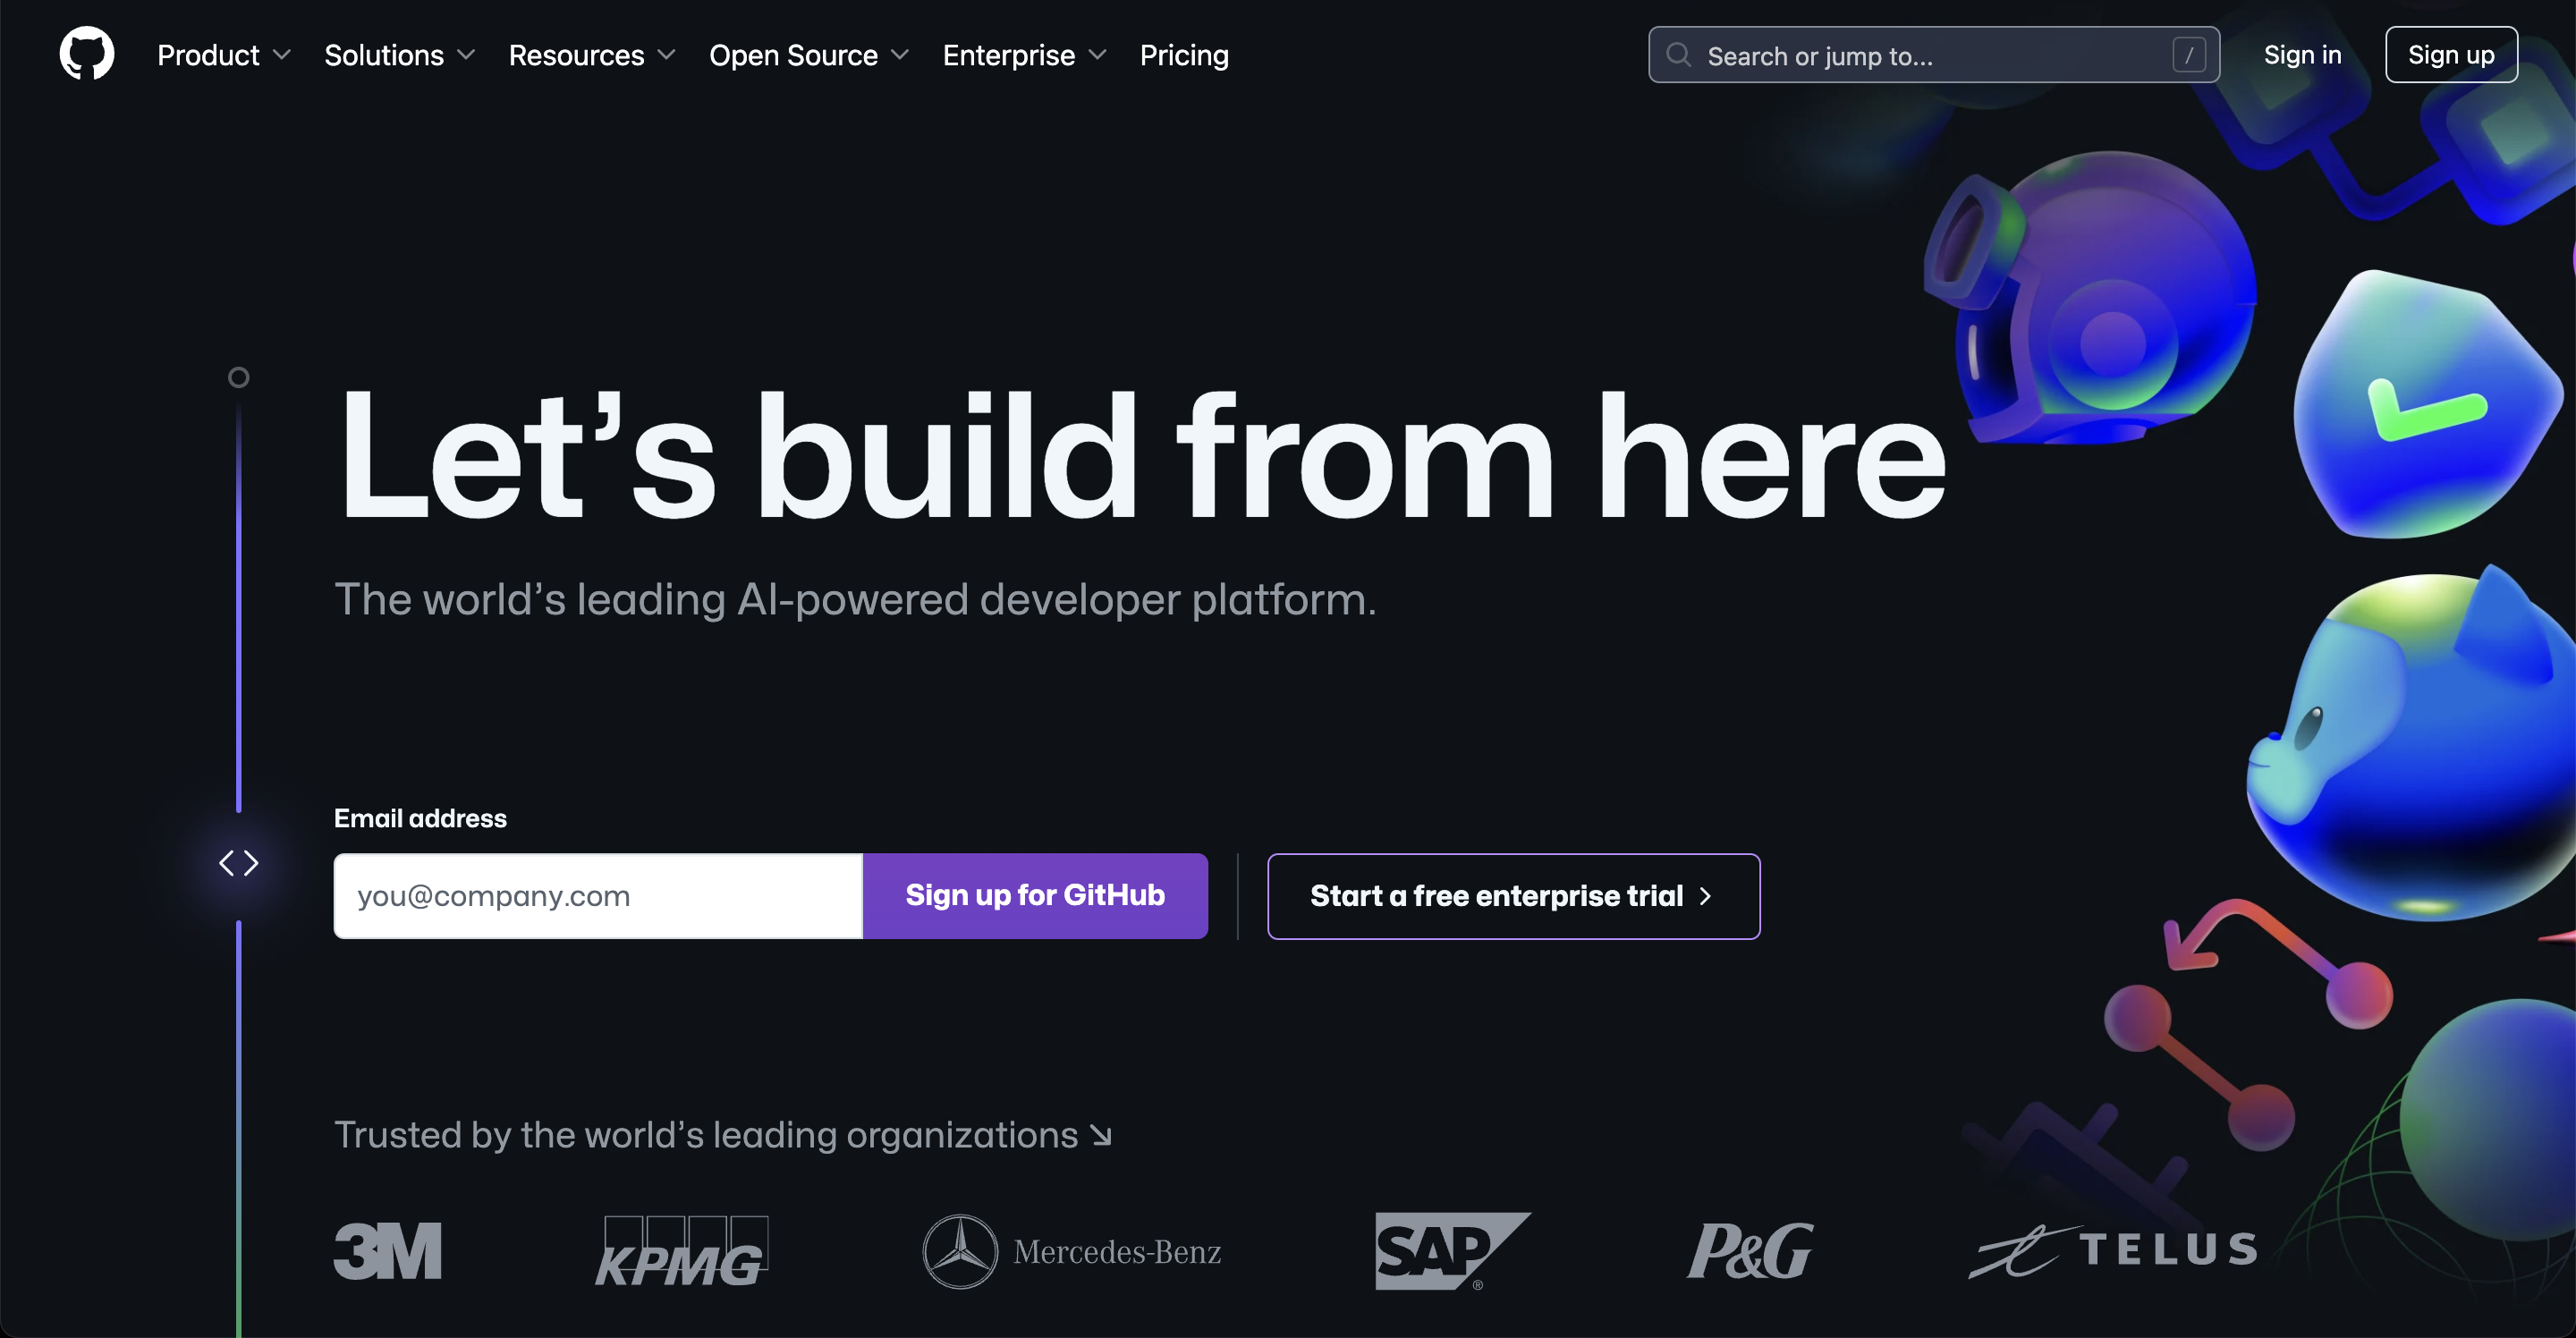Click the green orb decoration icon
This screenshot has width=2576, height=1338.
(x=2499, y=1159)
